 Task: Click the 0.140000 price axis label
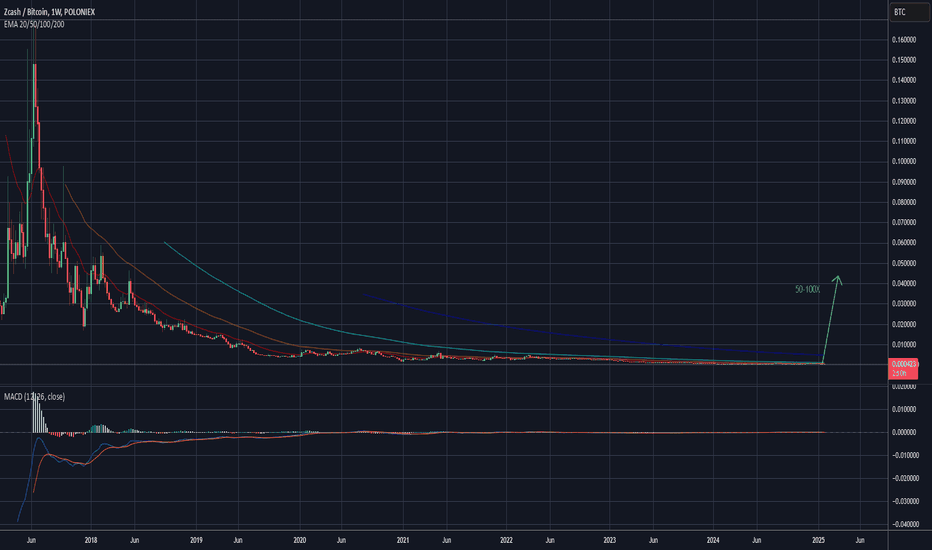[x=903, y=80]
